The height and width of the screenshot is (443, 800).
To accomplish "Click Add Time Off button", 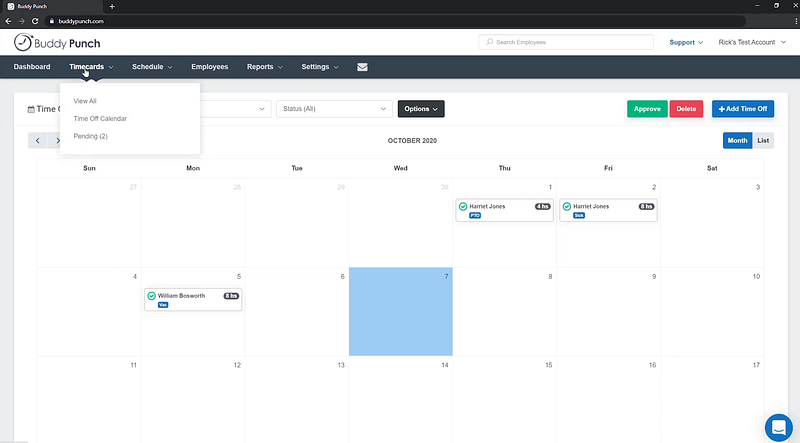I will pos(743,109).
